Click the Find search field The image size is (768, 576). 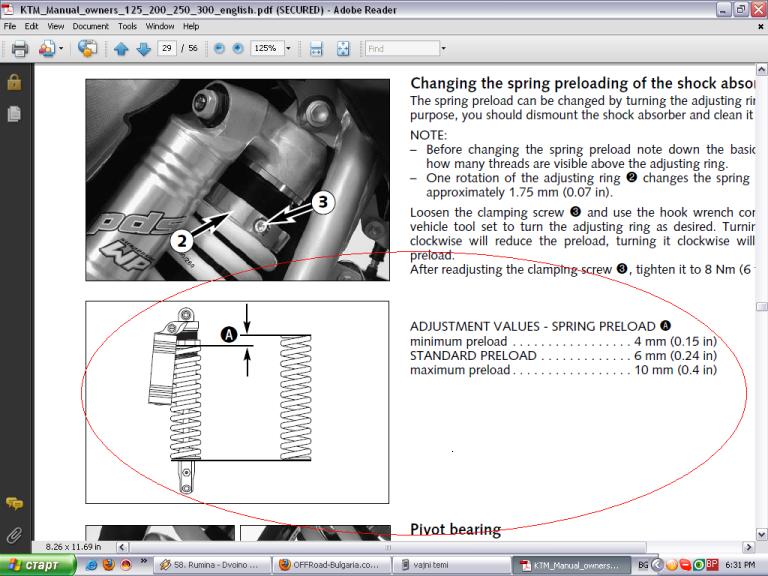(403, 48)
